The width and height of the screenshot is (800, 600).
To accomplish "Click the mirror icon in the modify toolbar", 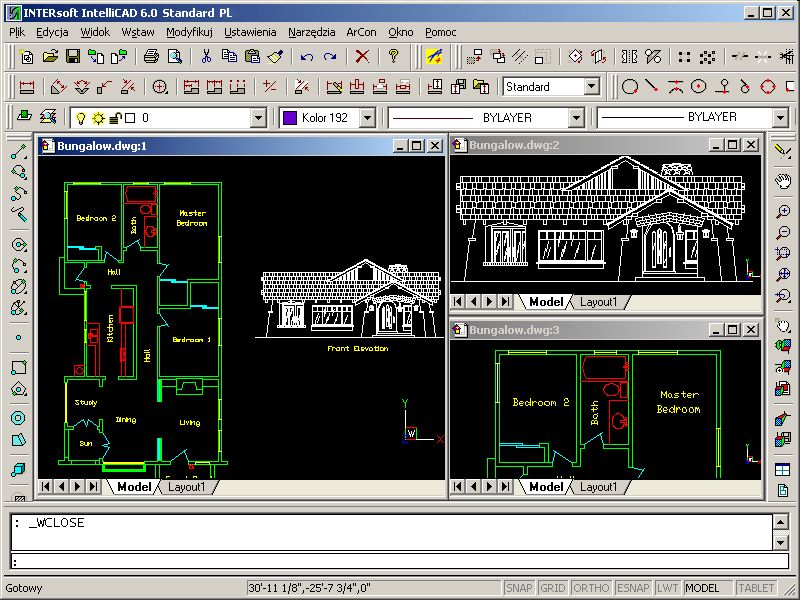I will [630, 56].
